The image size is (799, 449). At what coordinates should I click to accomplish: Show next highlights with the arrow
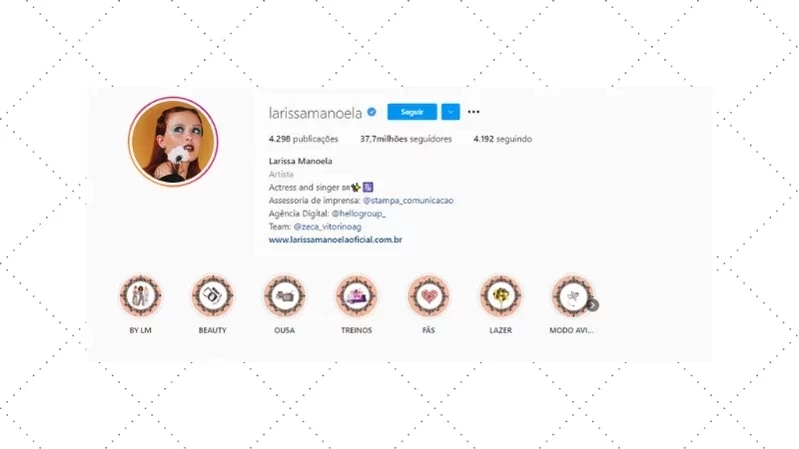point(593,305)
